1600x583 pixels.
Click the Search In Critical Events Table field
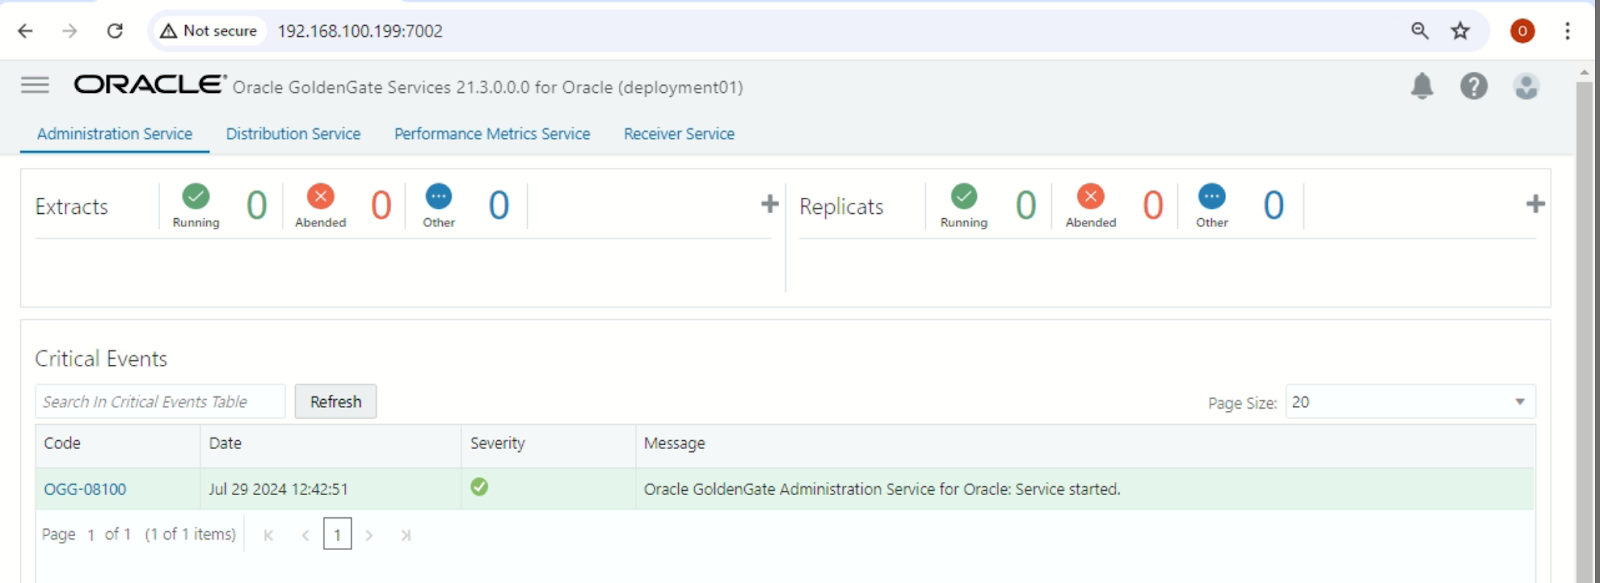click(x=160, y=402)
